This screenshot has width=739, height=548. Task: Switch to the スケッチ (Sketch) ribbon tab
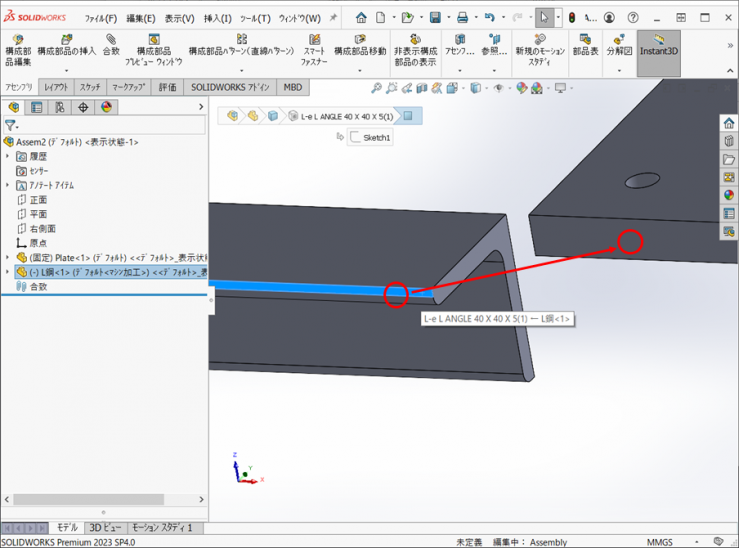pyautogui.click(x=90, y=88)
